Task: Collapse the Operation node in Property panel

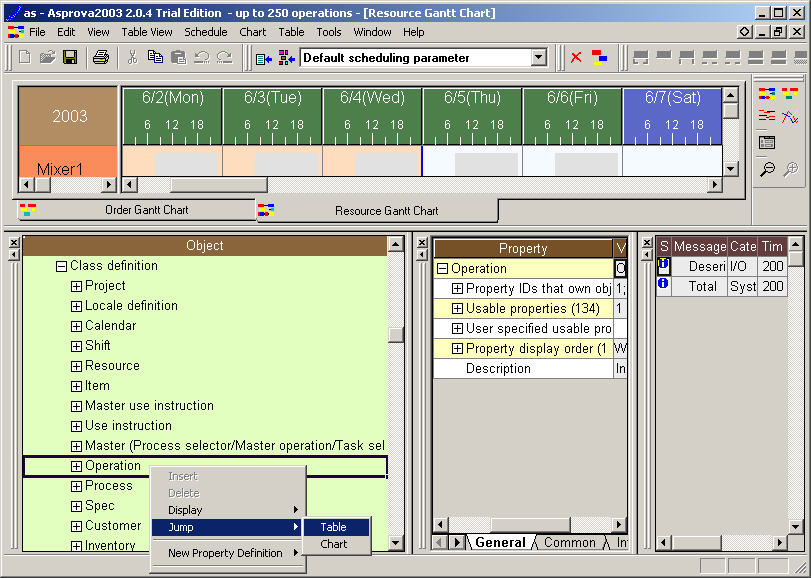Action: (x=442, y=269)
